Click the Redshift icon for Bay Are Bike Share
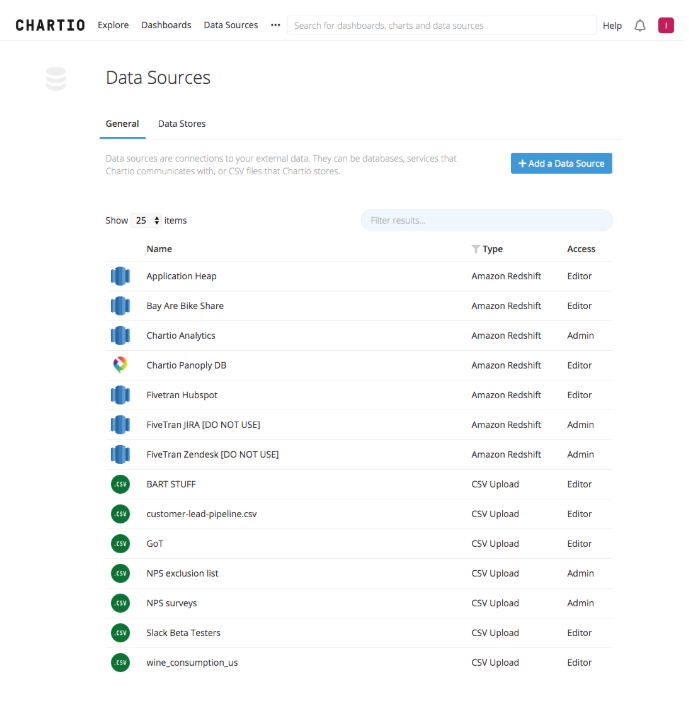This screenshot has height=710, width=689. pyautogui.click(x=120, y=306)
